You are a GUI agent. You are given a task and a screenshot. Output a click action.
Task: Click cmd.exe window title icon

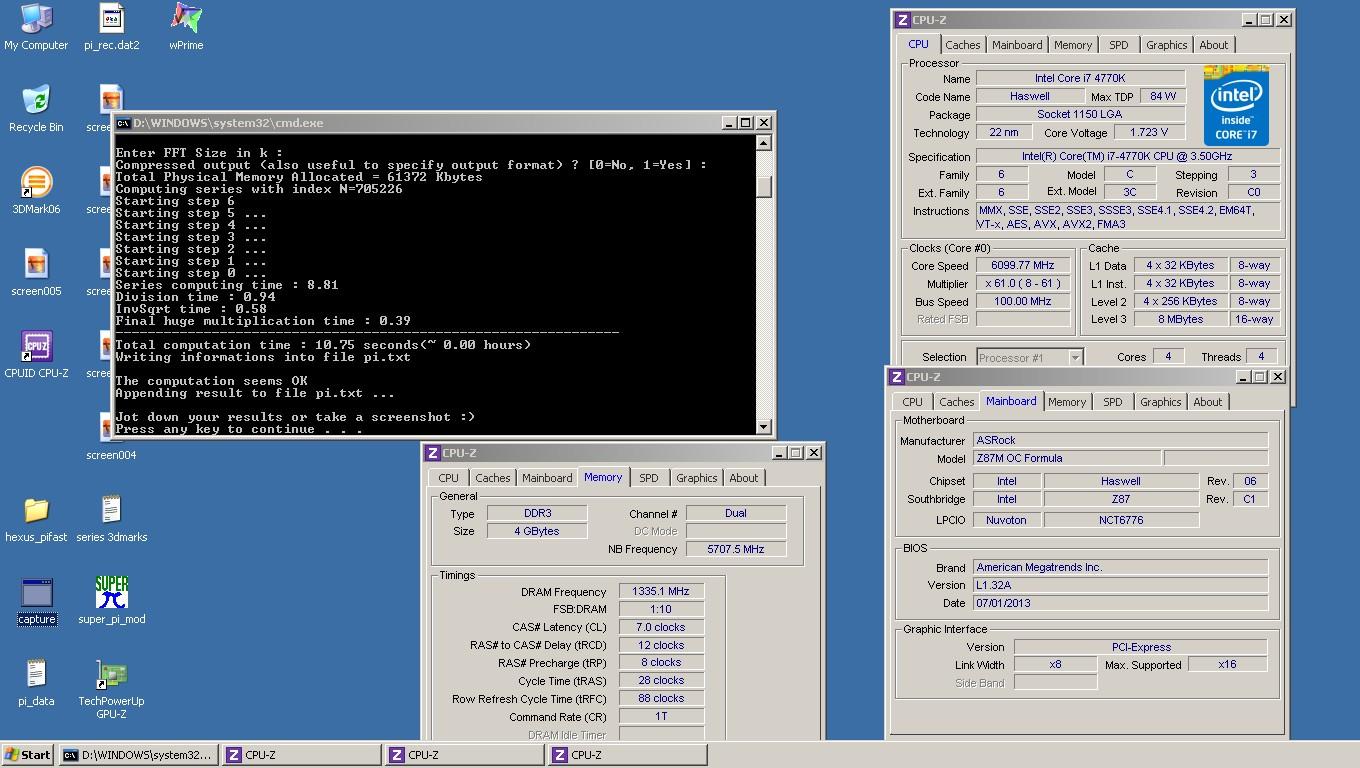tap(123, 123)
